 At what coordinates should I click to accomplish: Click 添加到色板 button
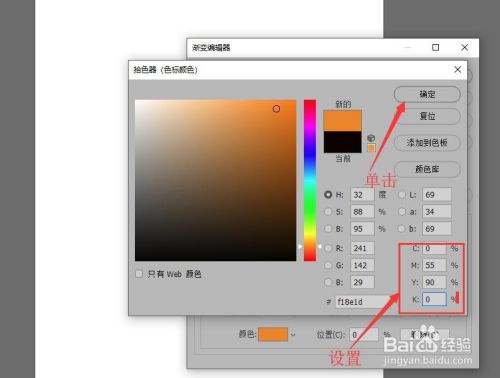[427, 143]
